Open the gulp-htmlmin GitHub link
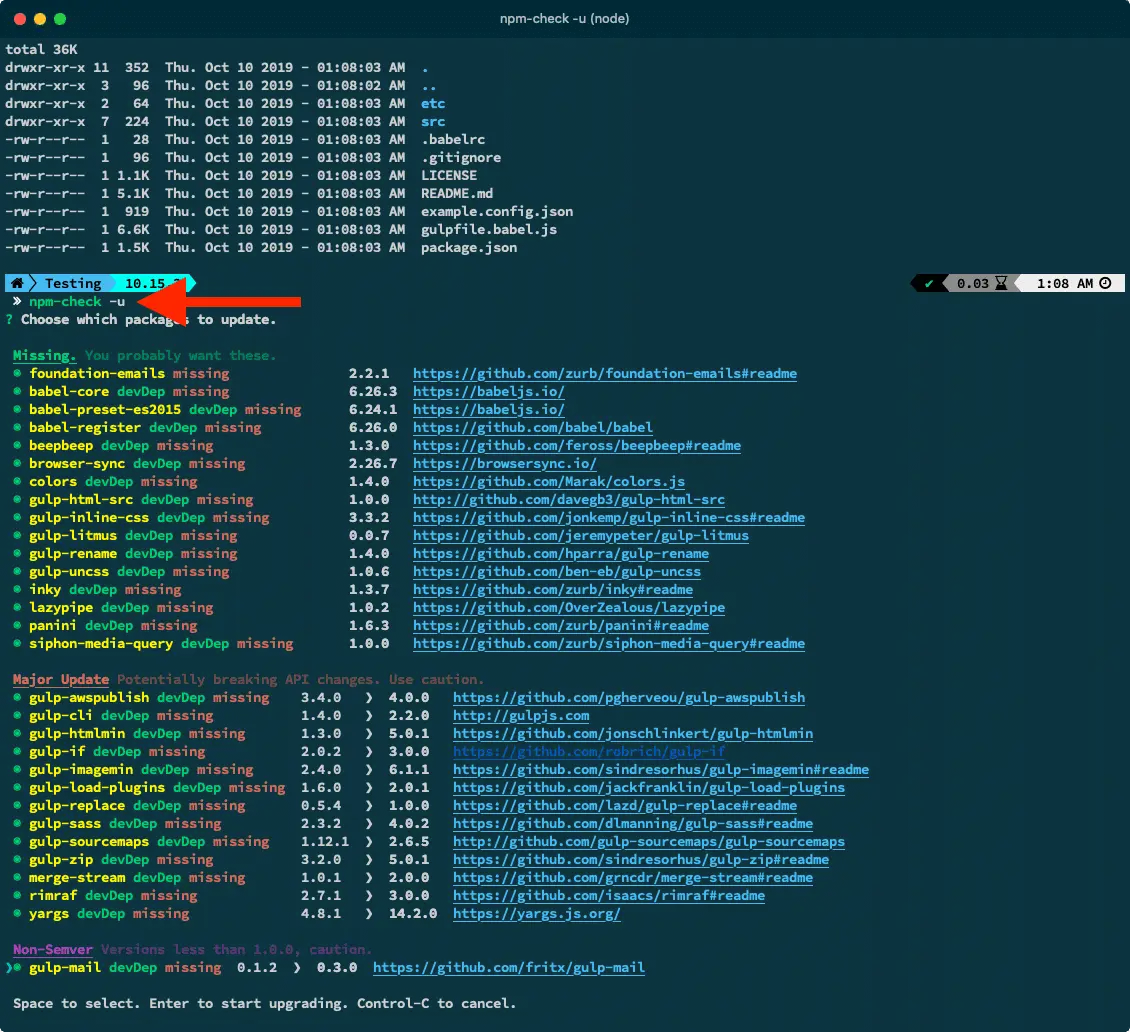1130x1032 pixels. click(x=633, y=734)
